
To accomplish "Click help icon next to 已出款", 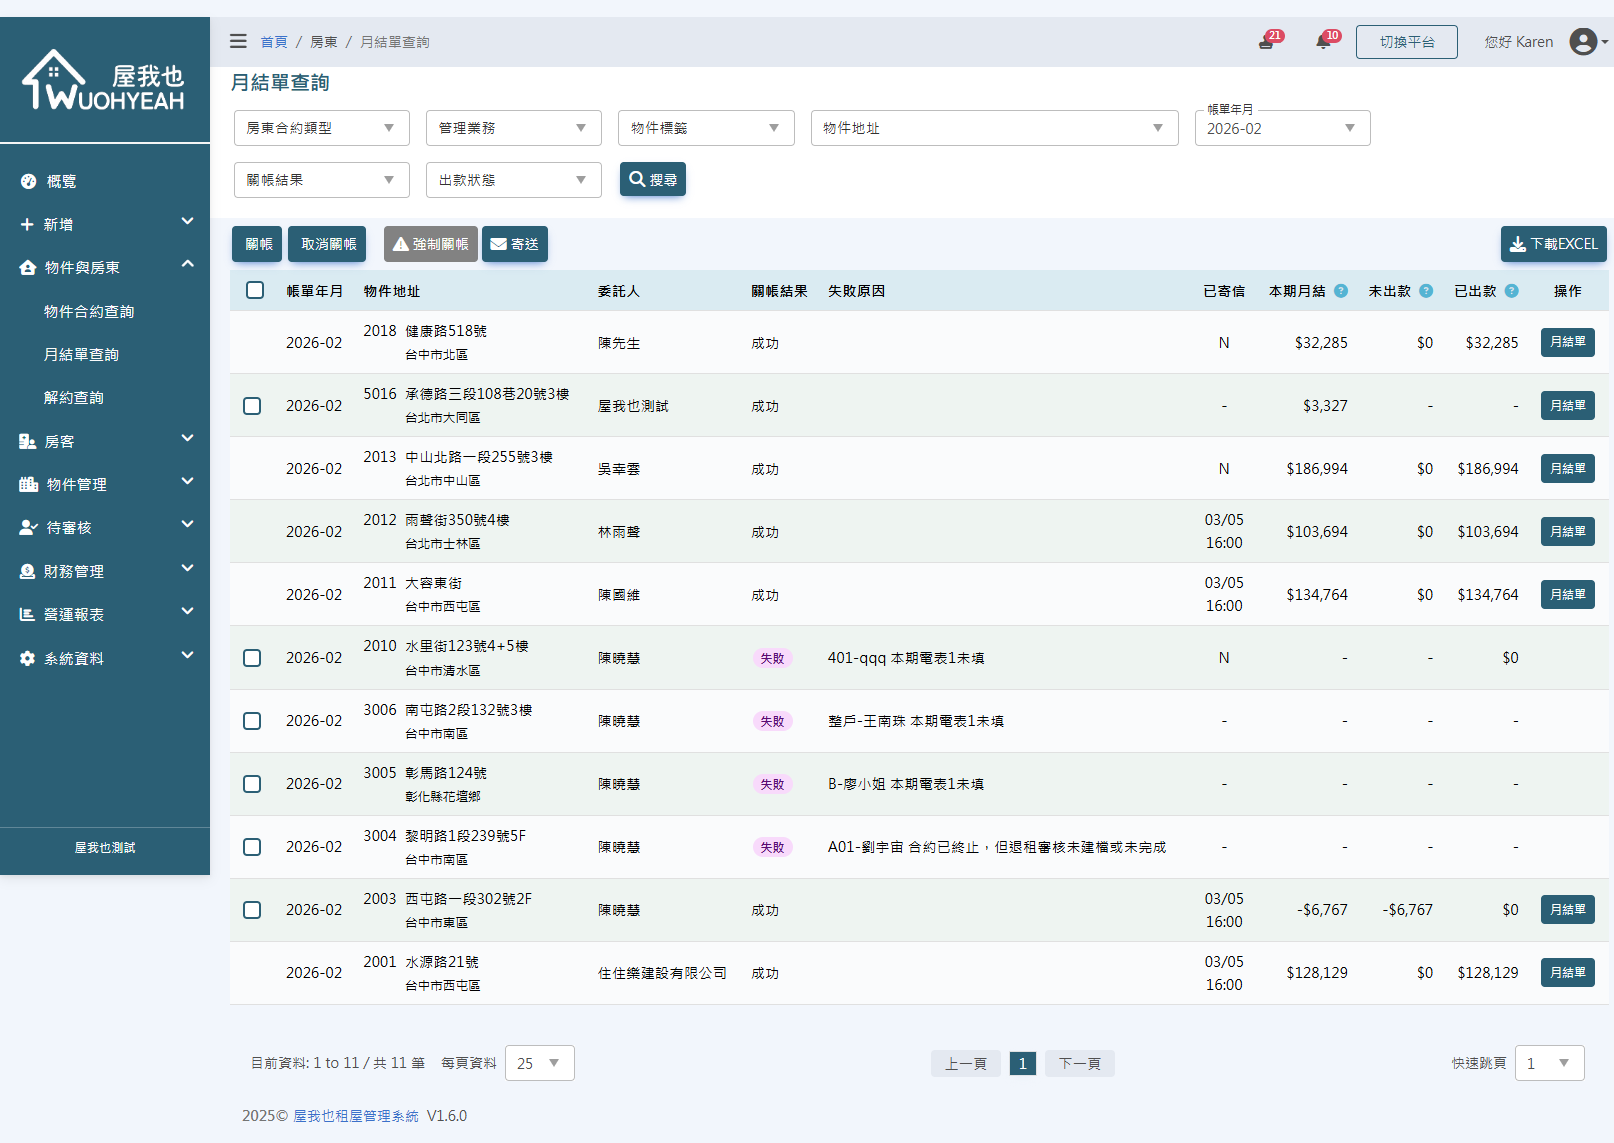I will tap(1511, 291).
